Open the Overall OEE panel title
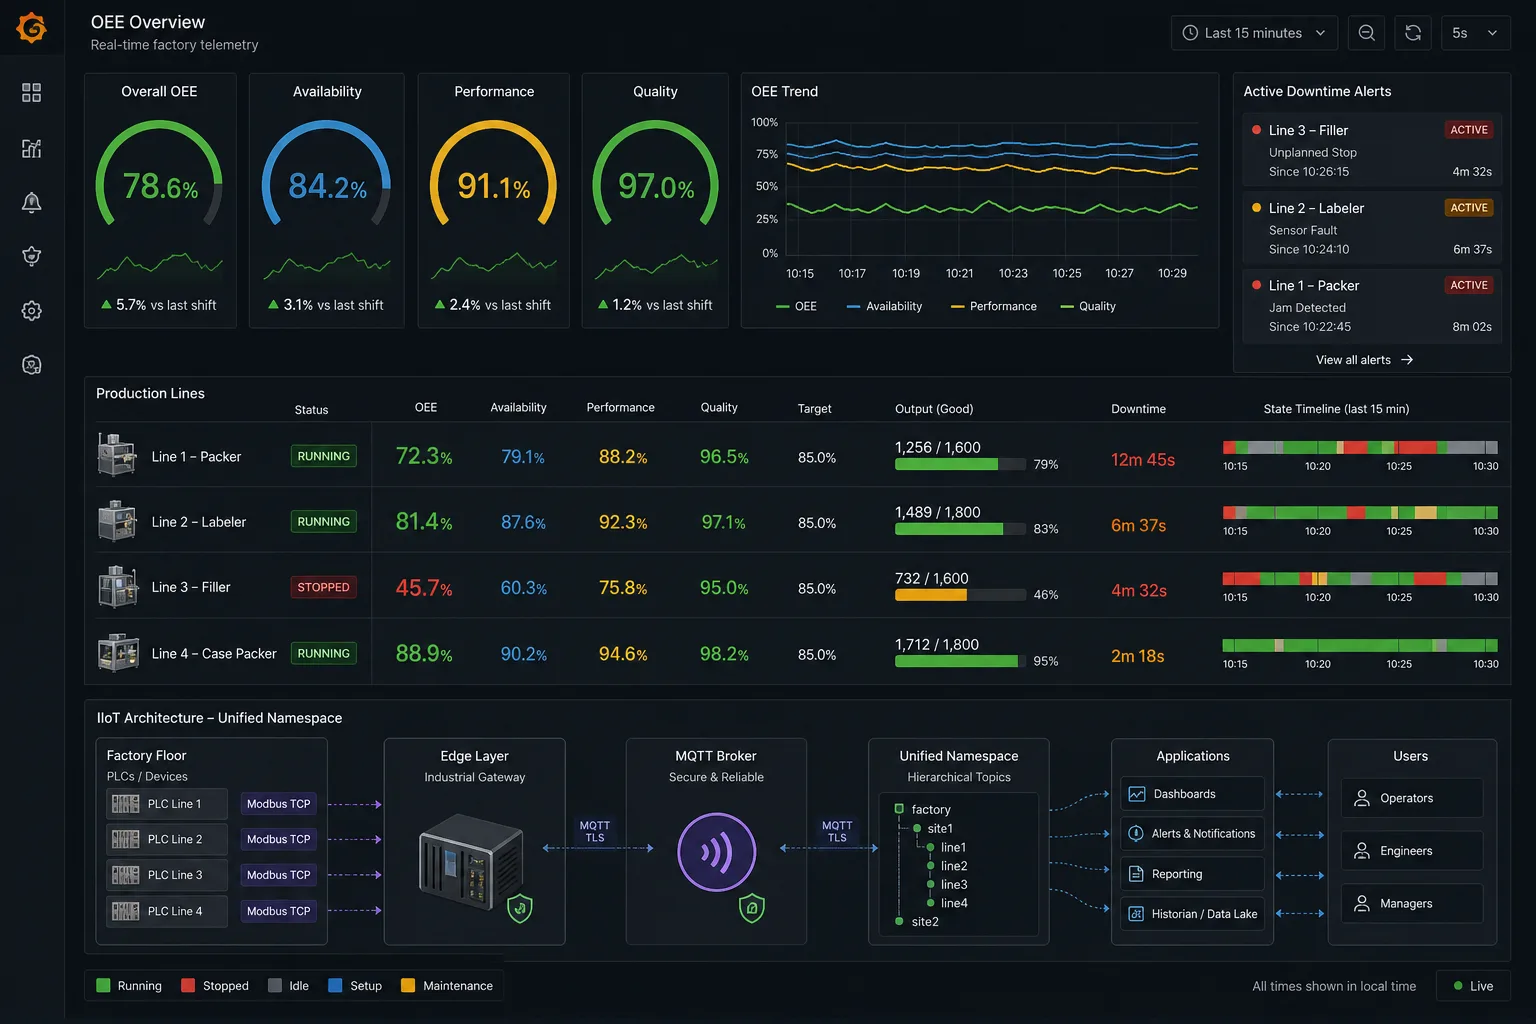This screenshot has height=1024, width=1536. tap(159, 91)
